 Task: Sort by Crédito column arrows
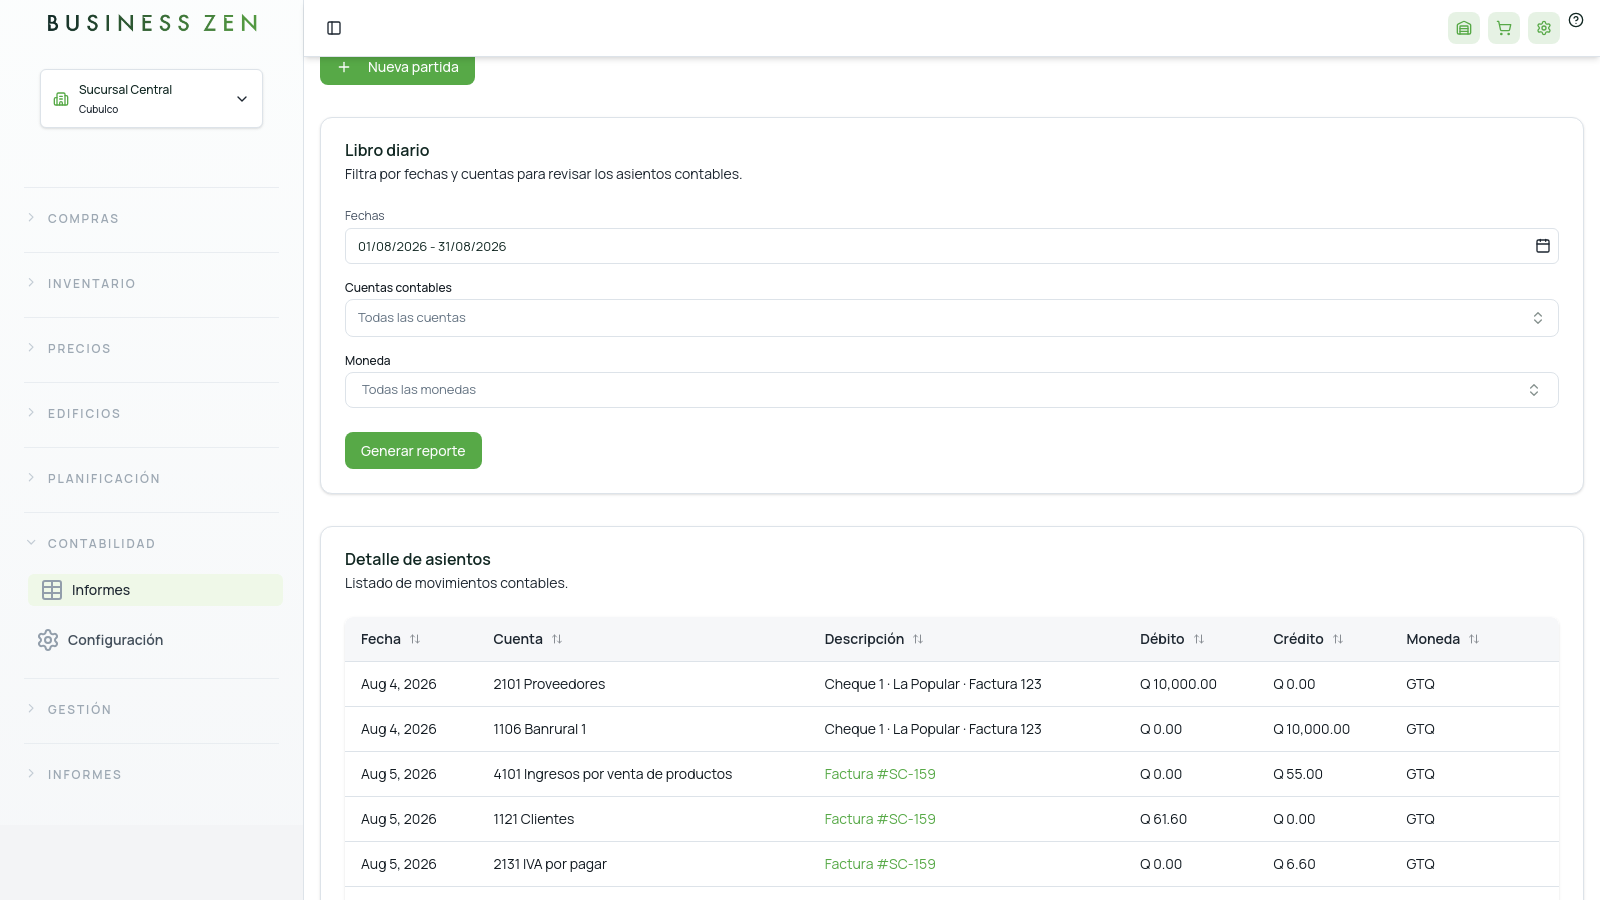pos(1338,639)
